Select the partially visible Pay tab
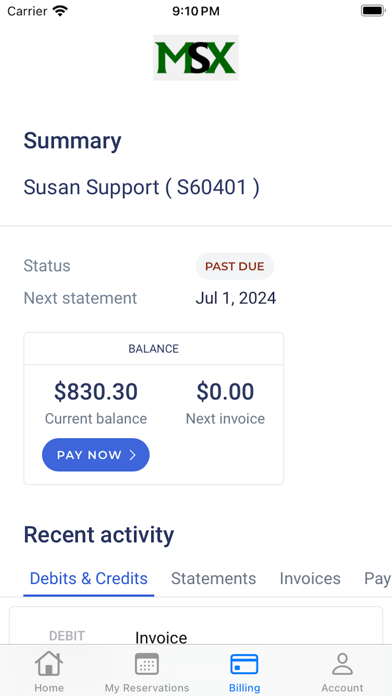The height and width of the screenshot is (696, 392). 377,578
